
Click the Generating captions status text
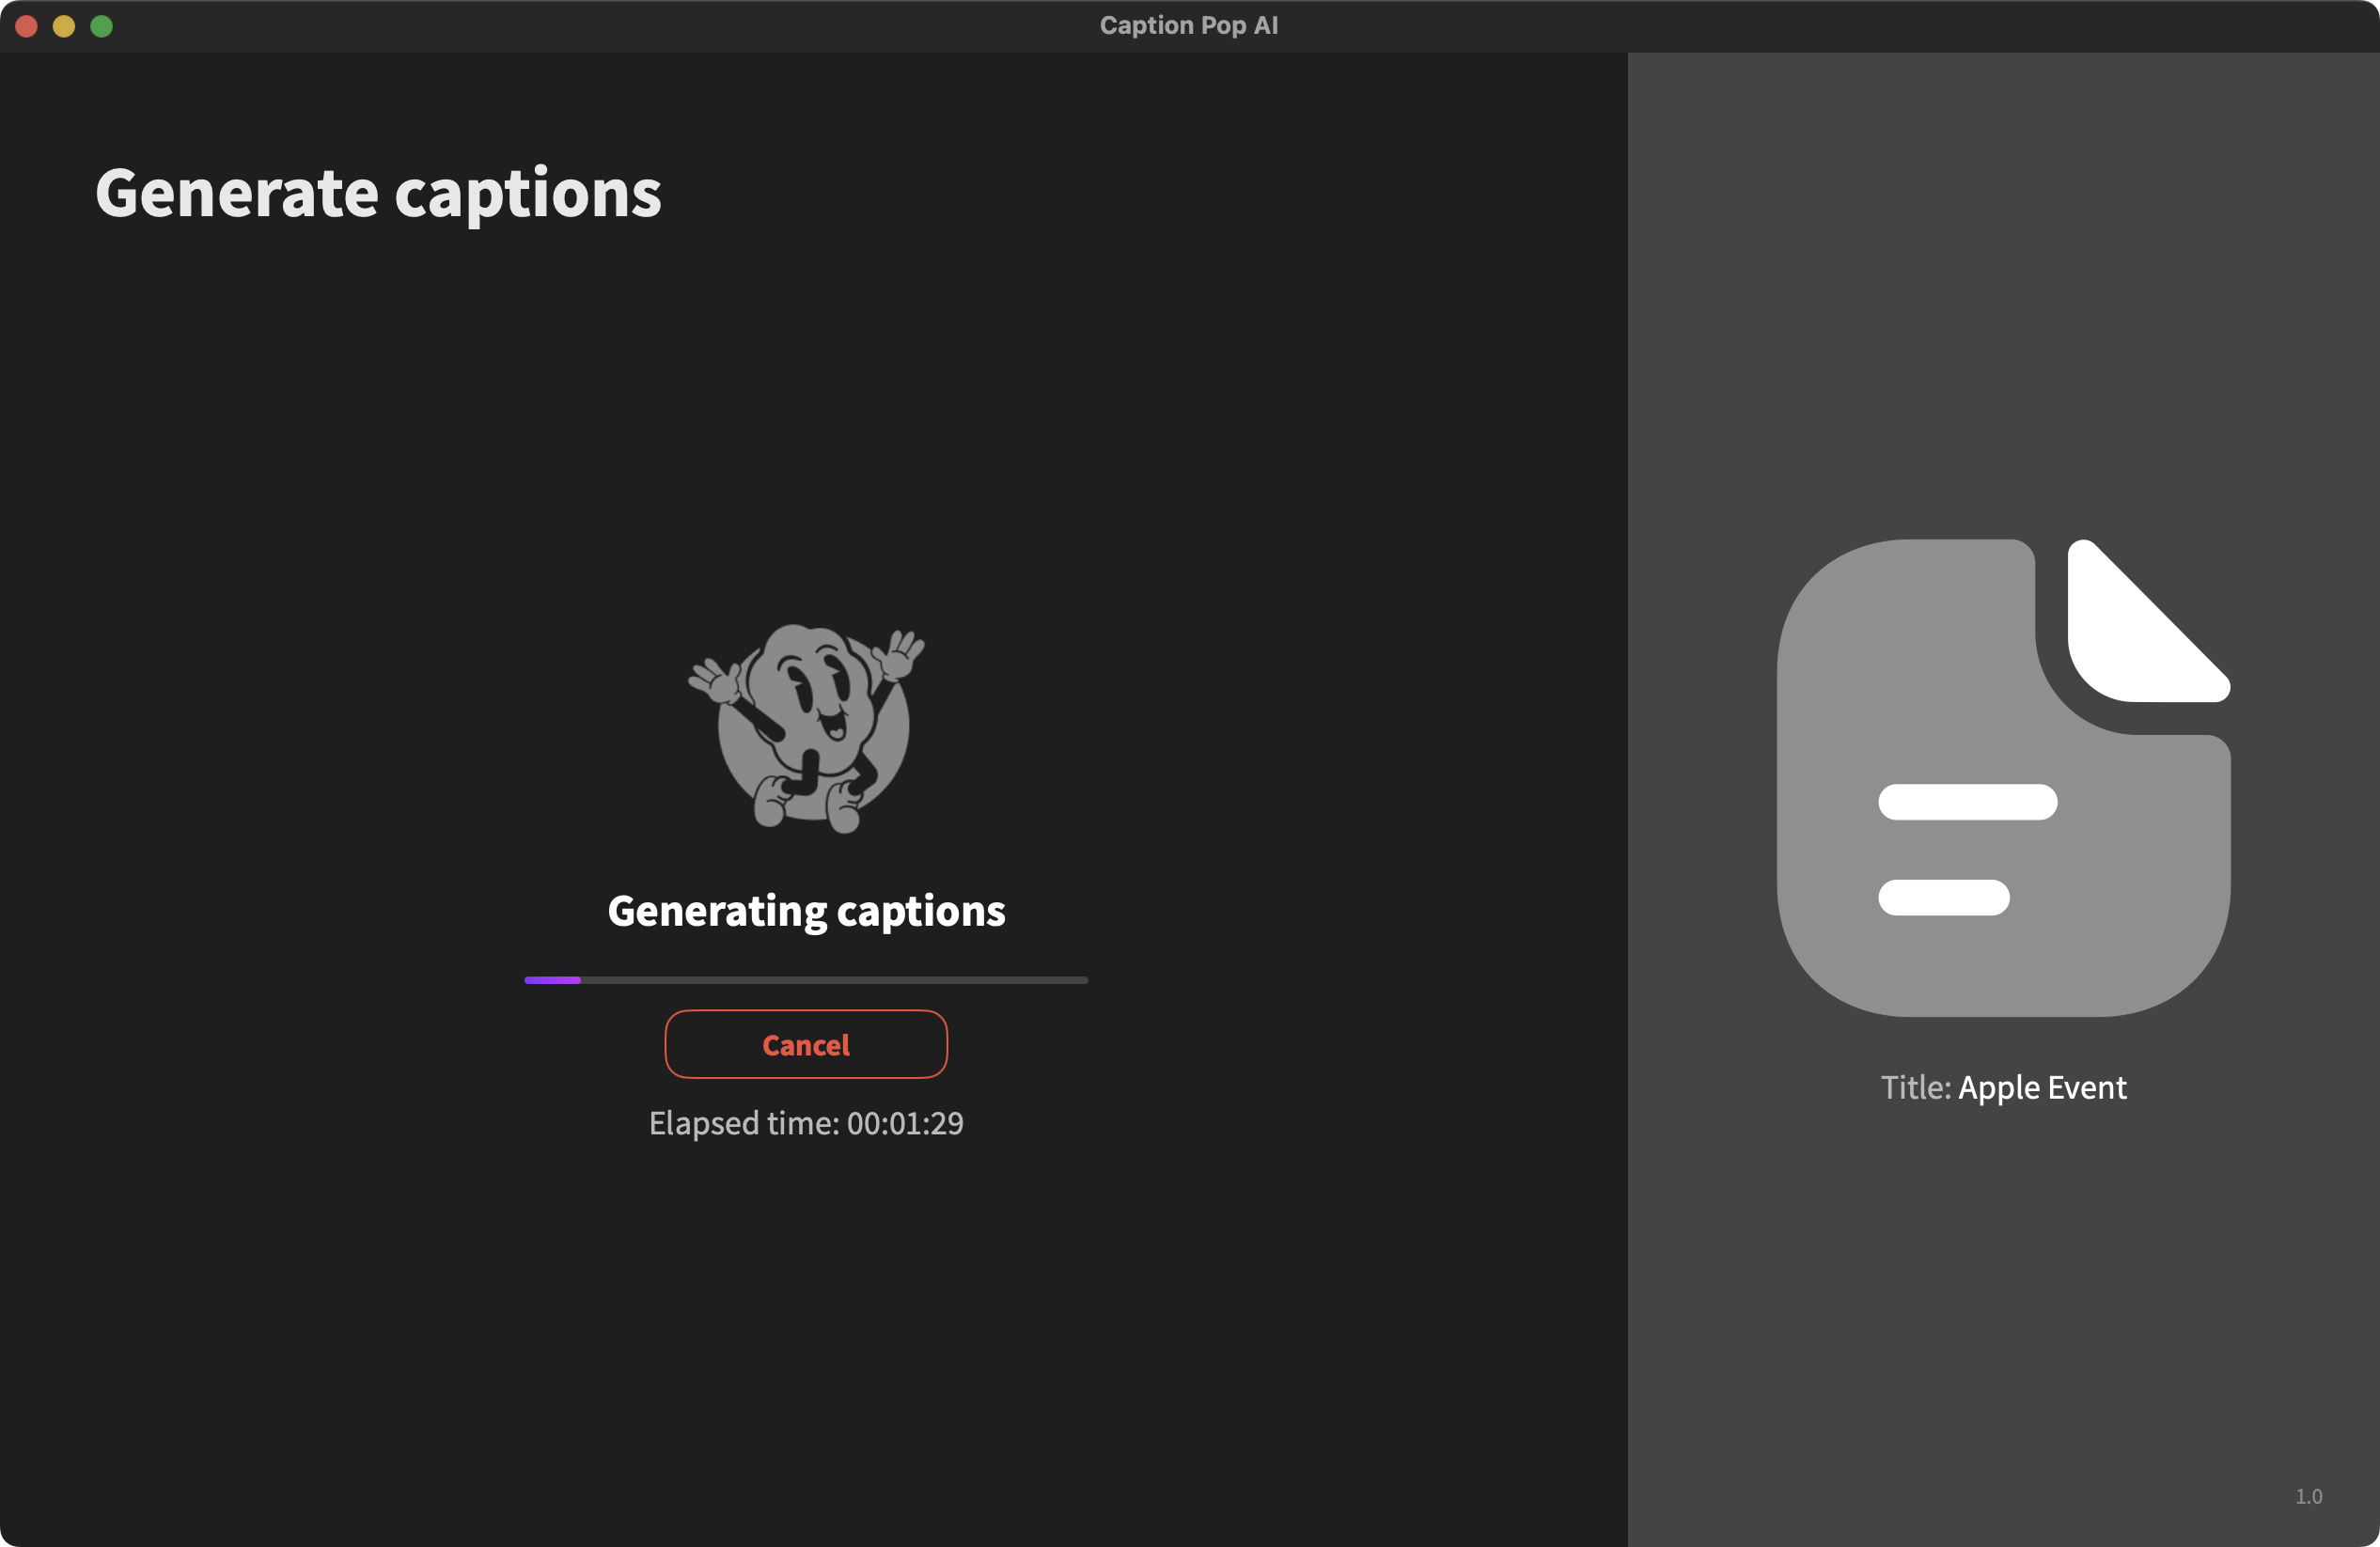coord(806,911)
